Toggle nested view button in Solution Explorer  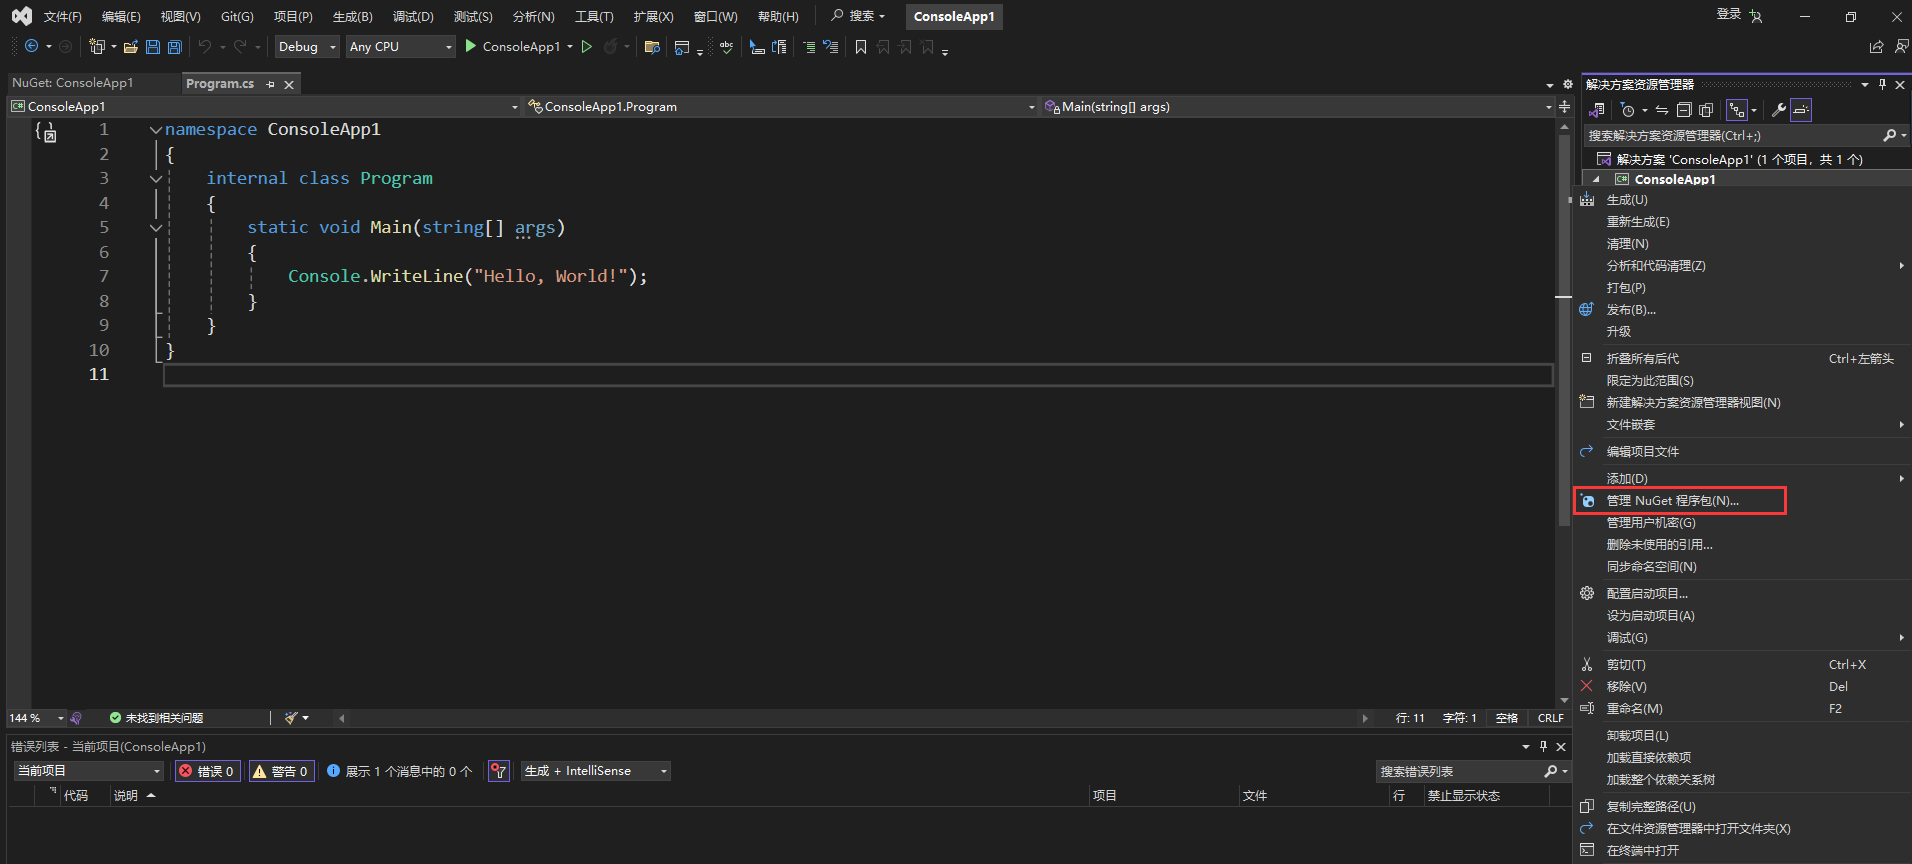coord(1738,110)
